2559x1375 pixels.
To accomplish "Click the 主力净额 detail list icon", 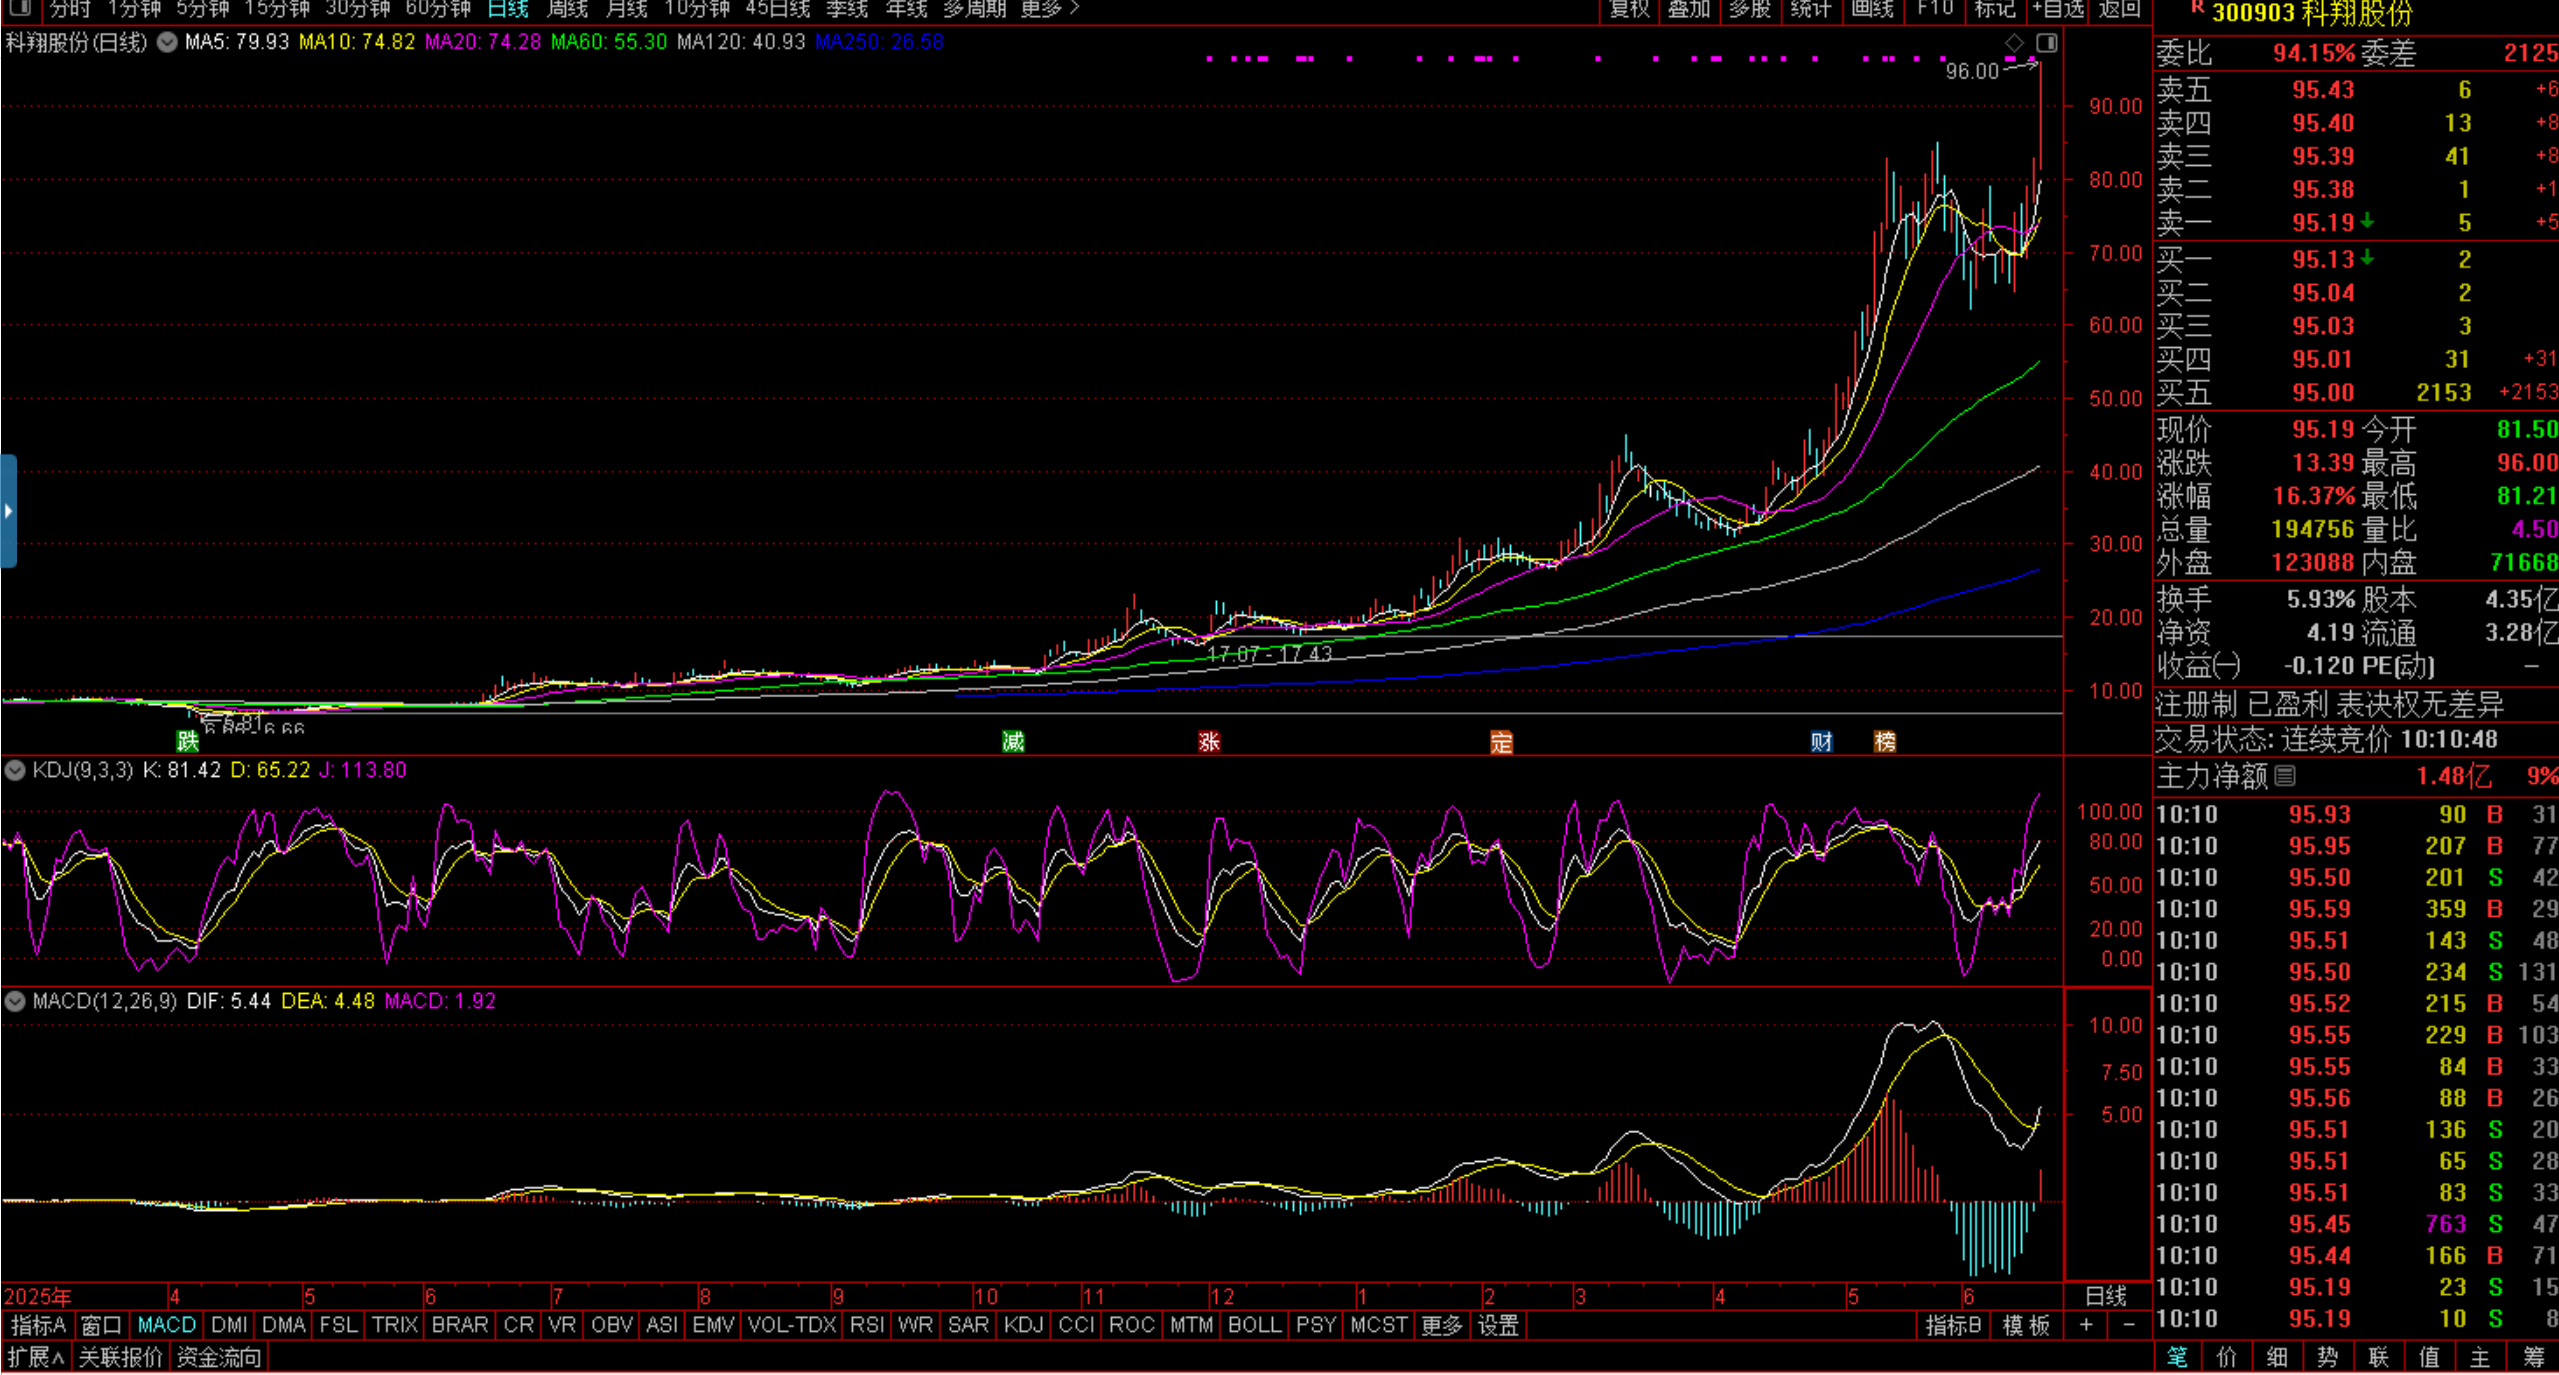I will pos(2285,775).
